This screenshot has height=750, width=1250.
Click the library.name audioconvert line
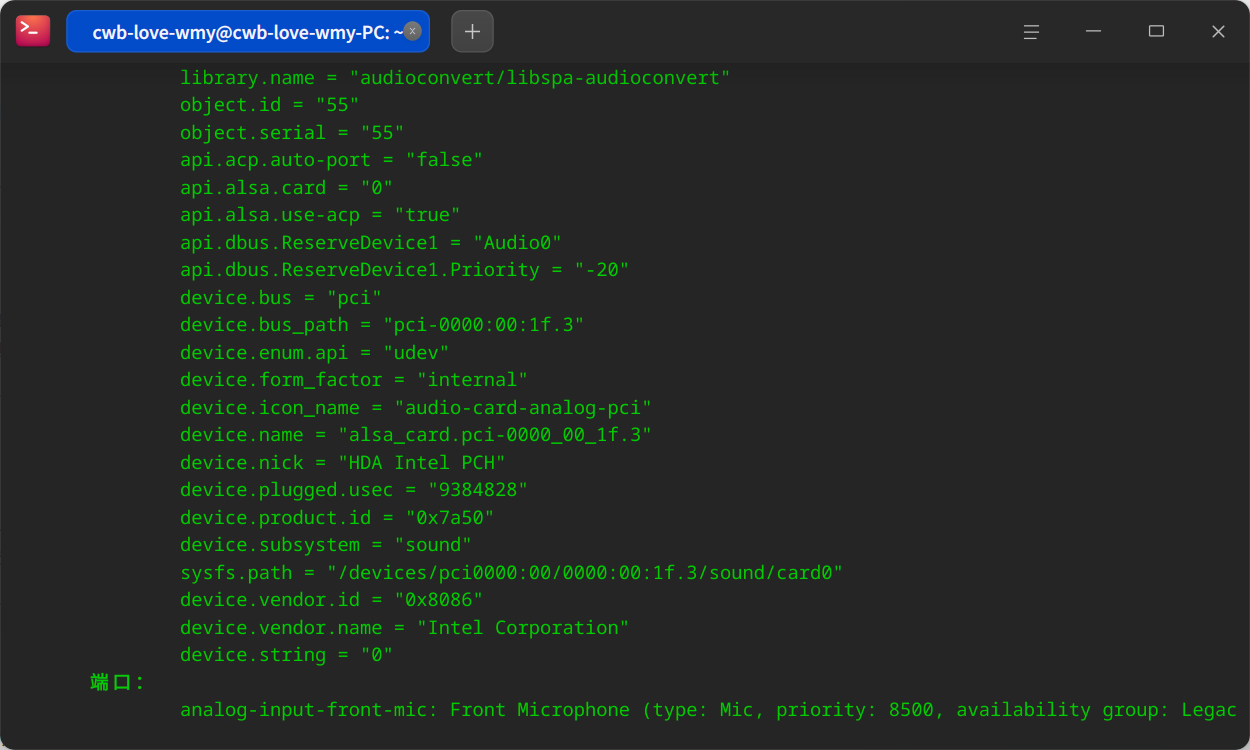(x=455, y=77)
